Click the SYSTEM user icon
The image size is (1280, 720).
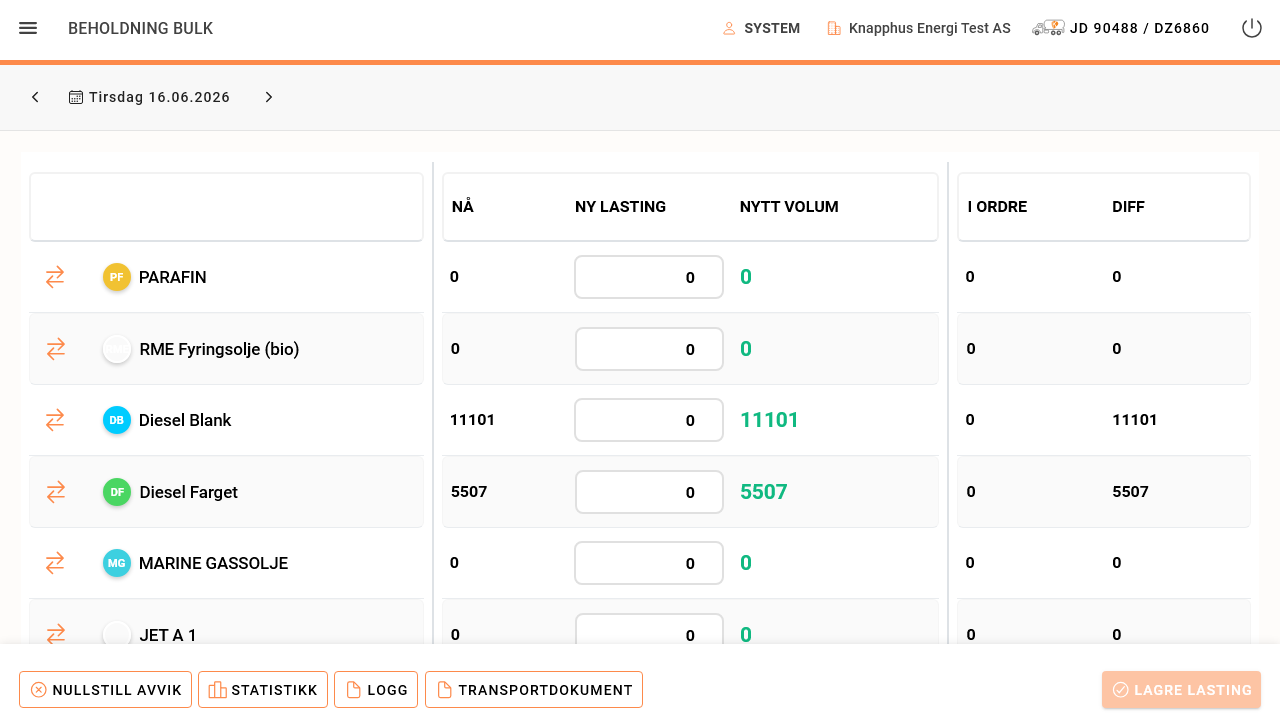(729, 28)
